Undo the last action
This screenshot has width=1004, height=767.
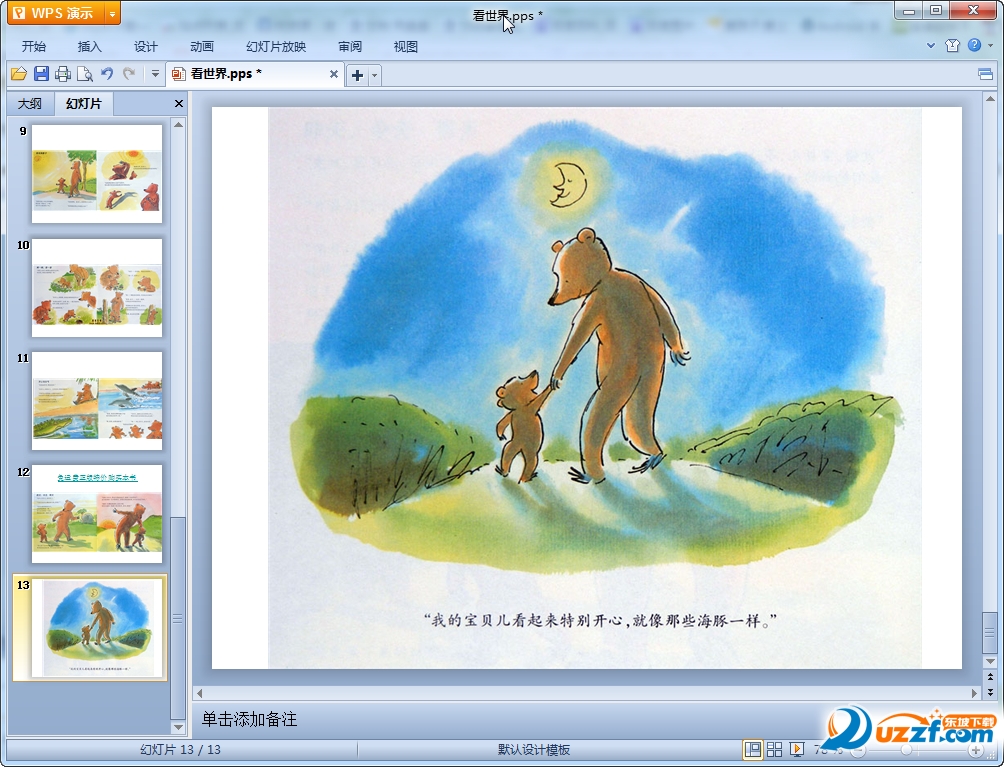107,74
